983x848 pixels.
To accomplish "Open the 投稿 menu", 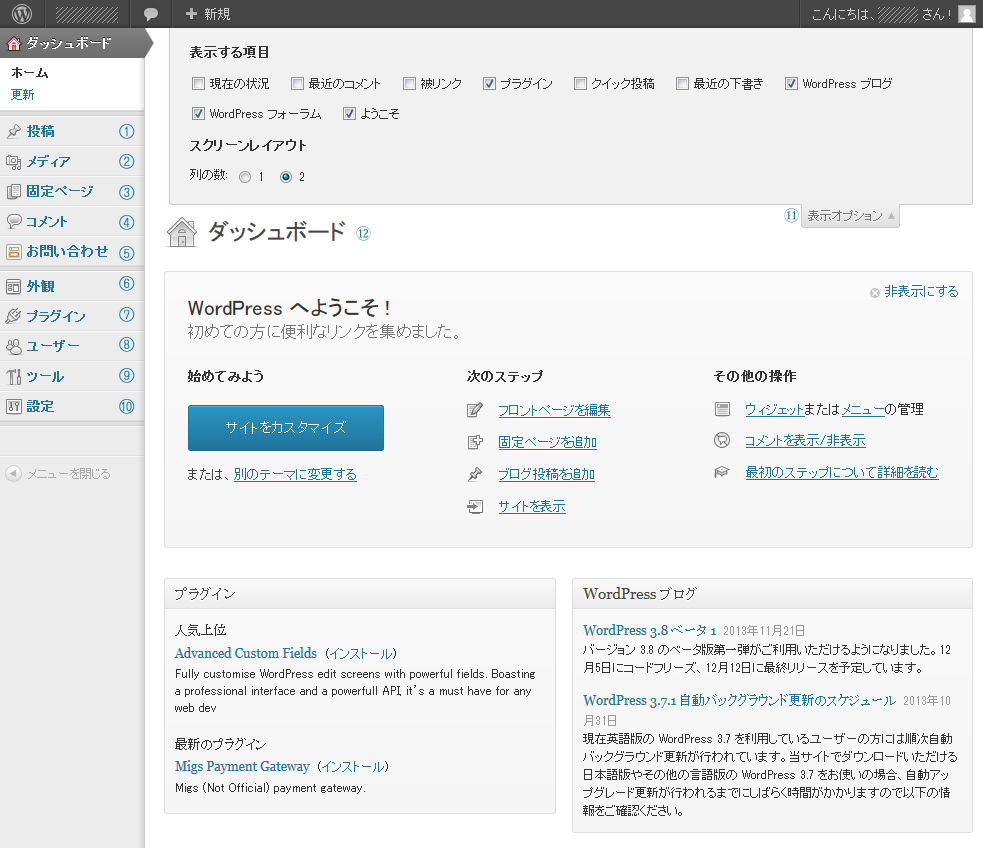I will 71,131.
